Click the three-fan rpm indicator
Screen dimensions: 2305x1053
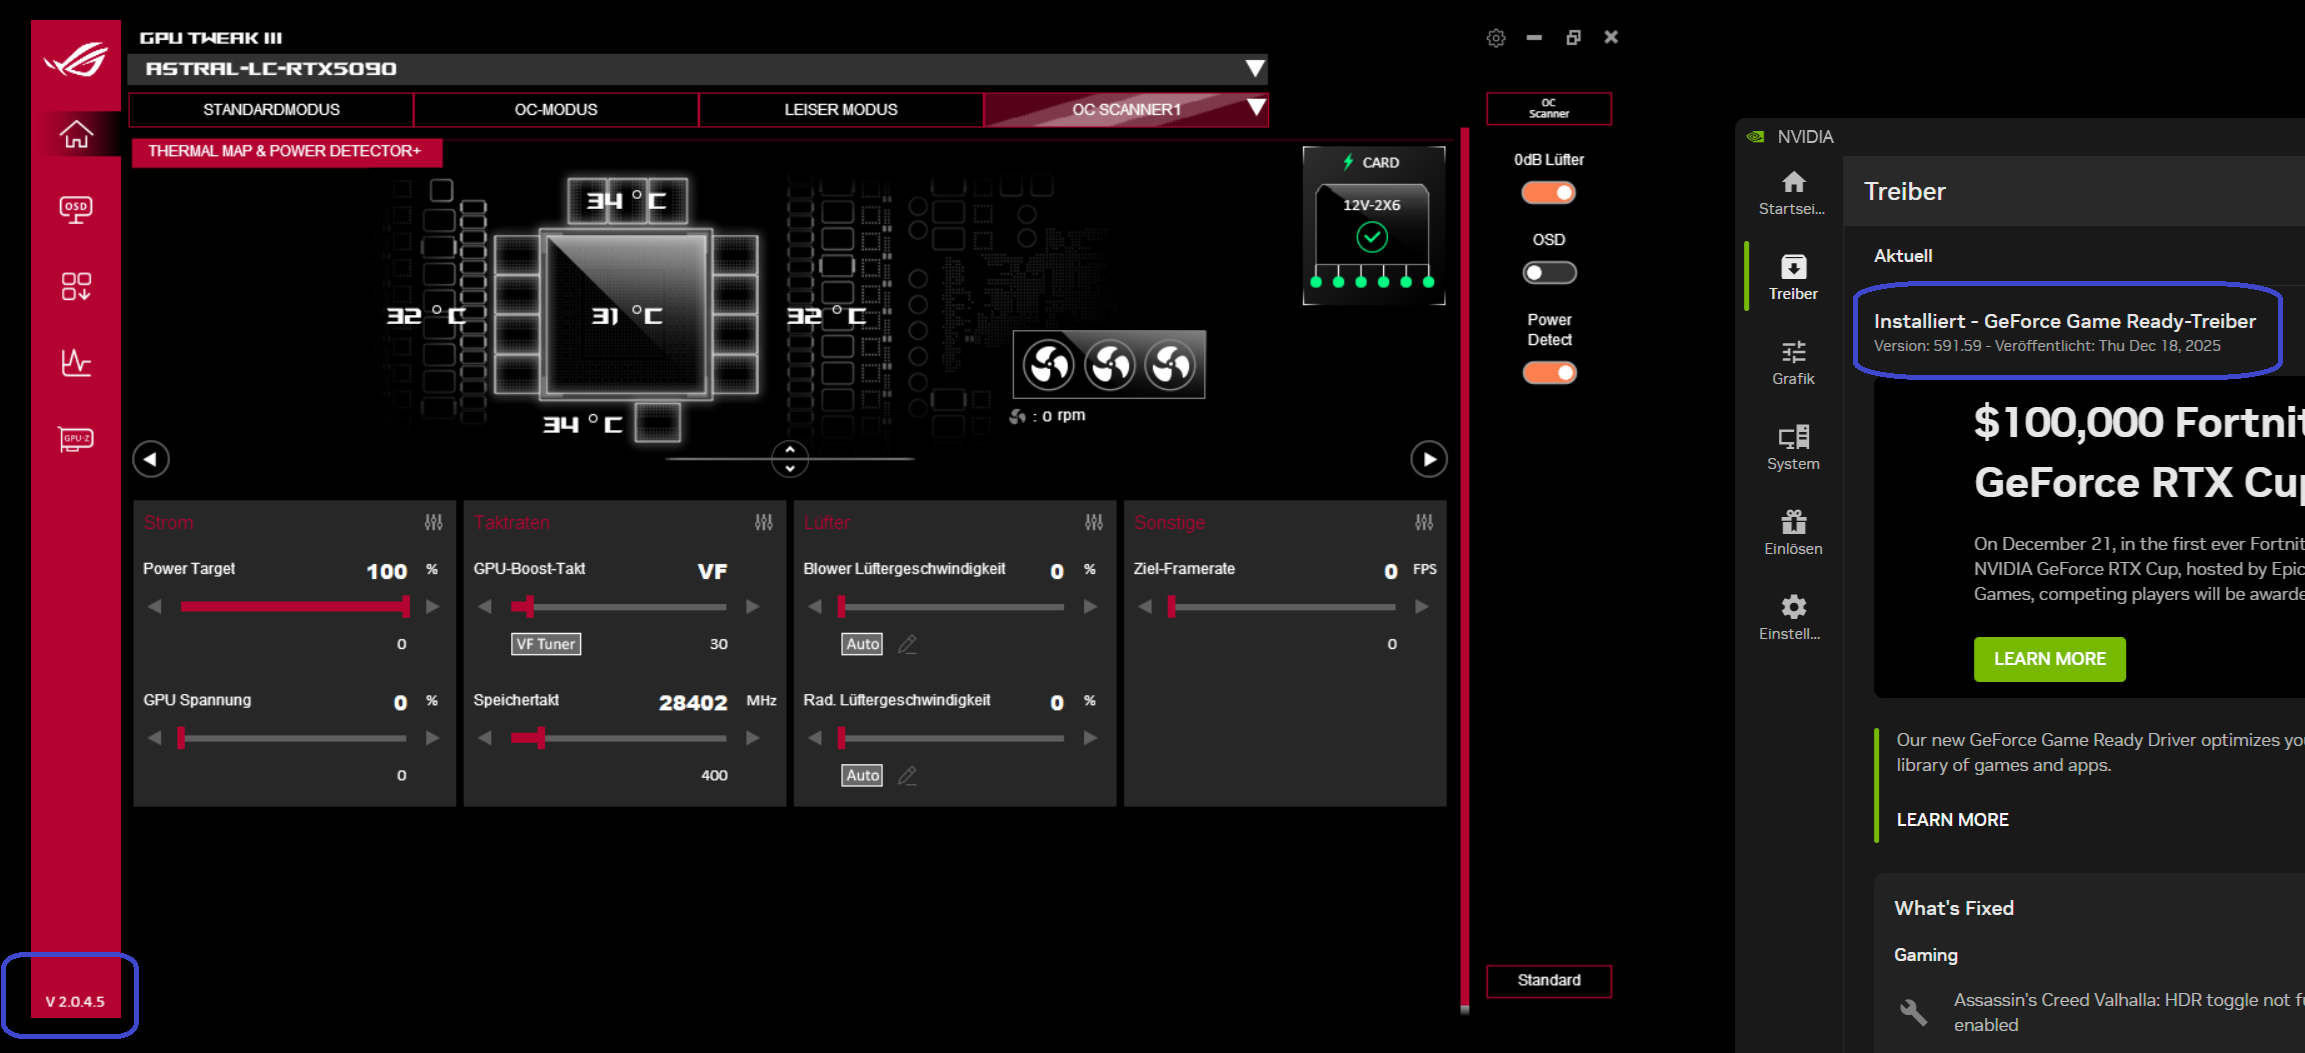coord(1109,364)
